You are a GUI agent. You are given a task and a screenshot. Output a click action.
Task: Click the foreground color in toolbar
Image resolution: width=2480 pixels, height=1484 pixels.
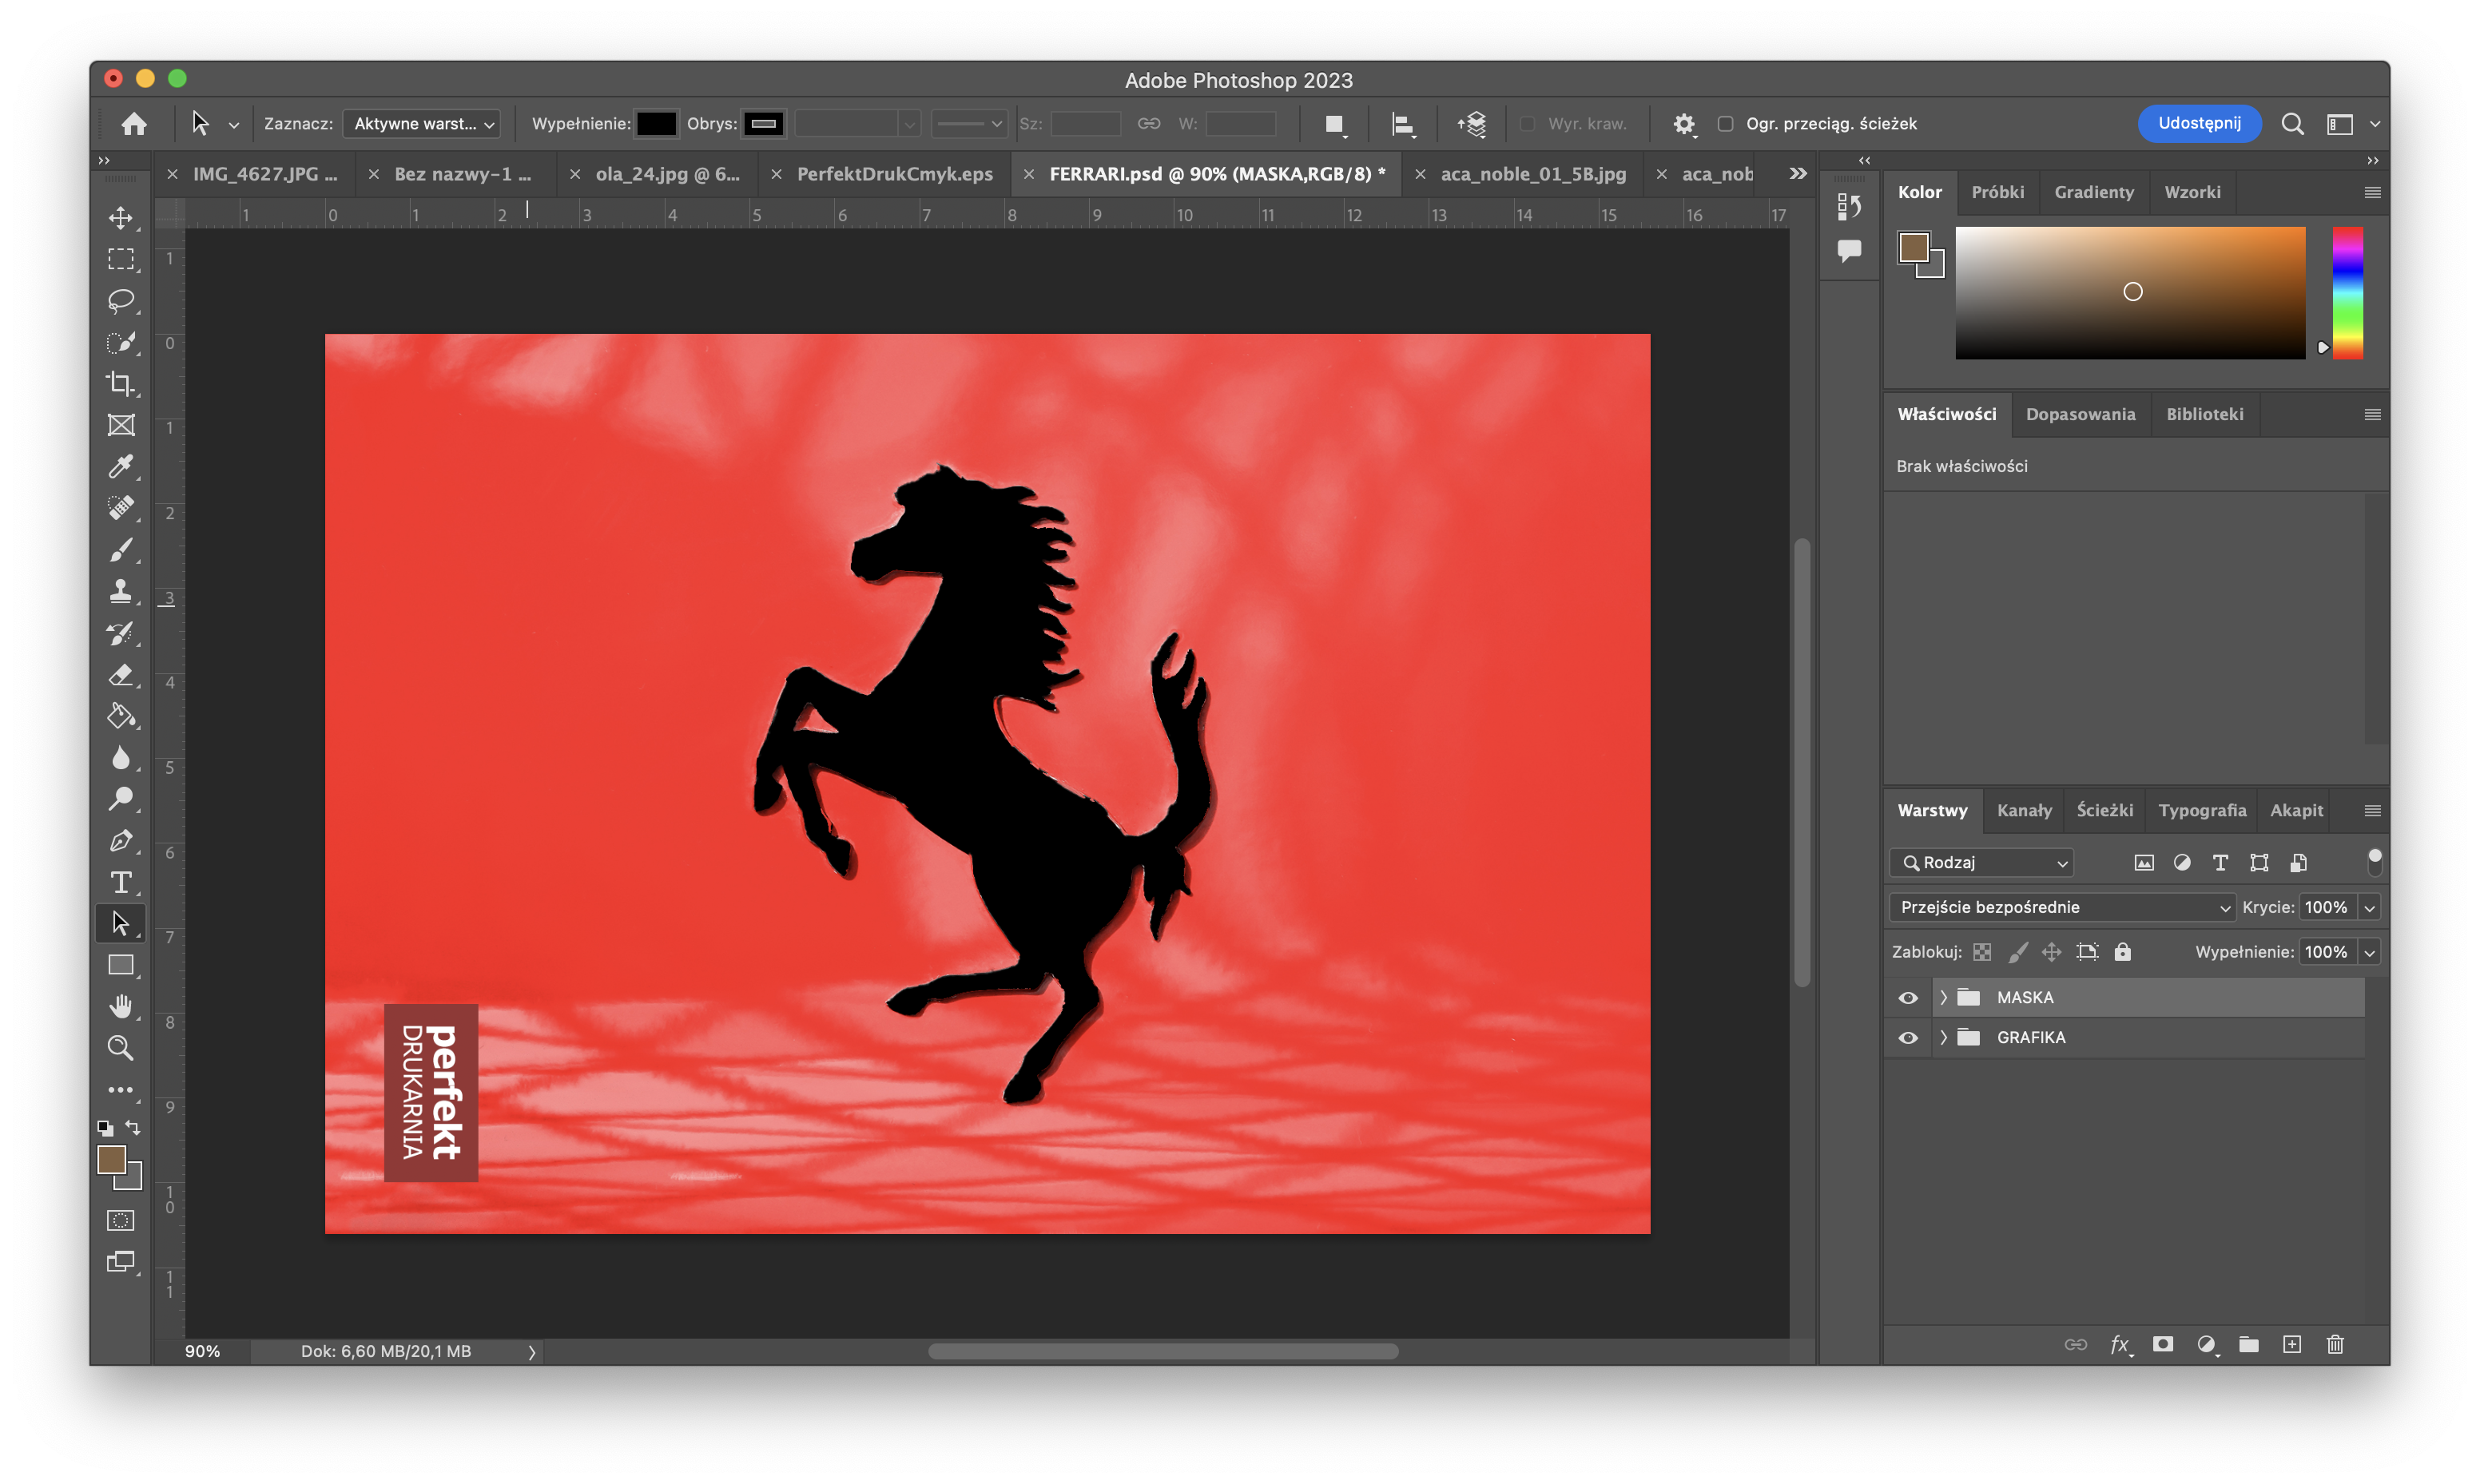click(x=112, y=1160)
